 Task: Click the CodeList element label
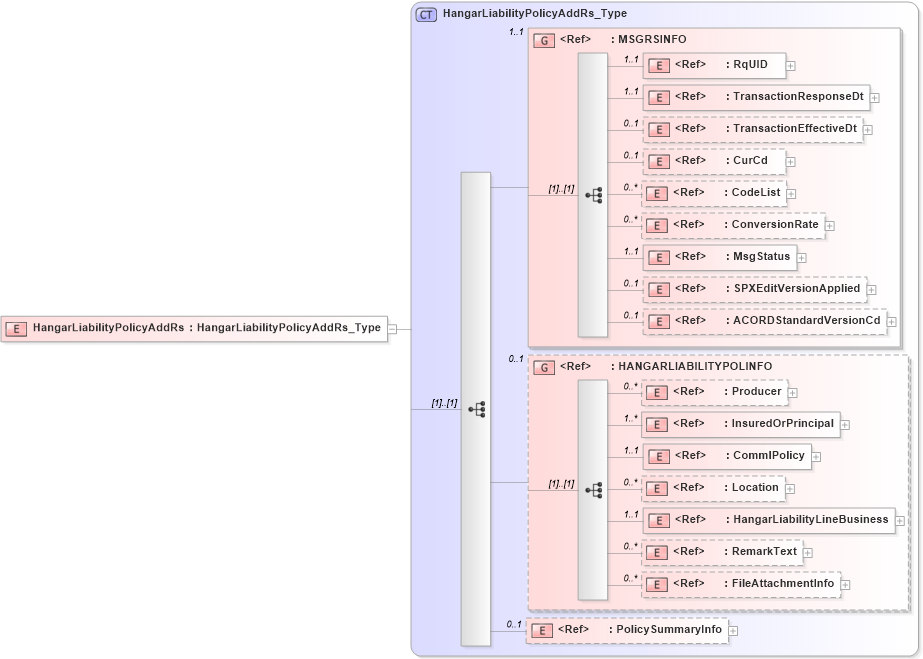tap(752, 193)
